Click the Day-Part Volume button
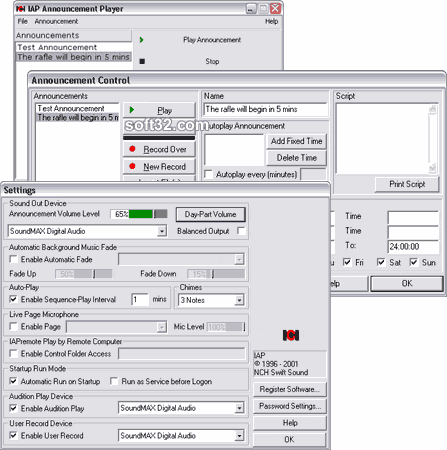Screen dimensions: 447x450 pos(211,214)
